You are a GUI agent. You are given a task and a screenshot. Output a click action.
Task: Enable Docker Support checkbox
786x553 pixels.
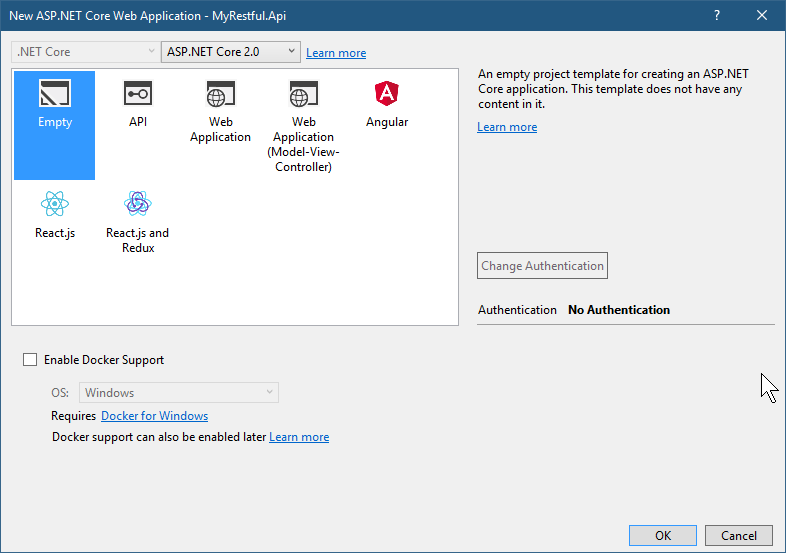pyautogui.click(x=30, y=360)
